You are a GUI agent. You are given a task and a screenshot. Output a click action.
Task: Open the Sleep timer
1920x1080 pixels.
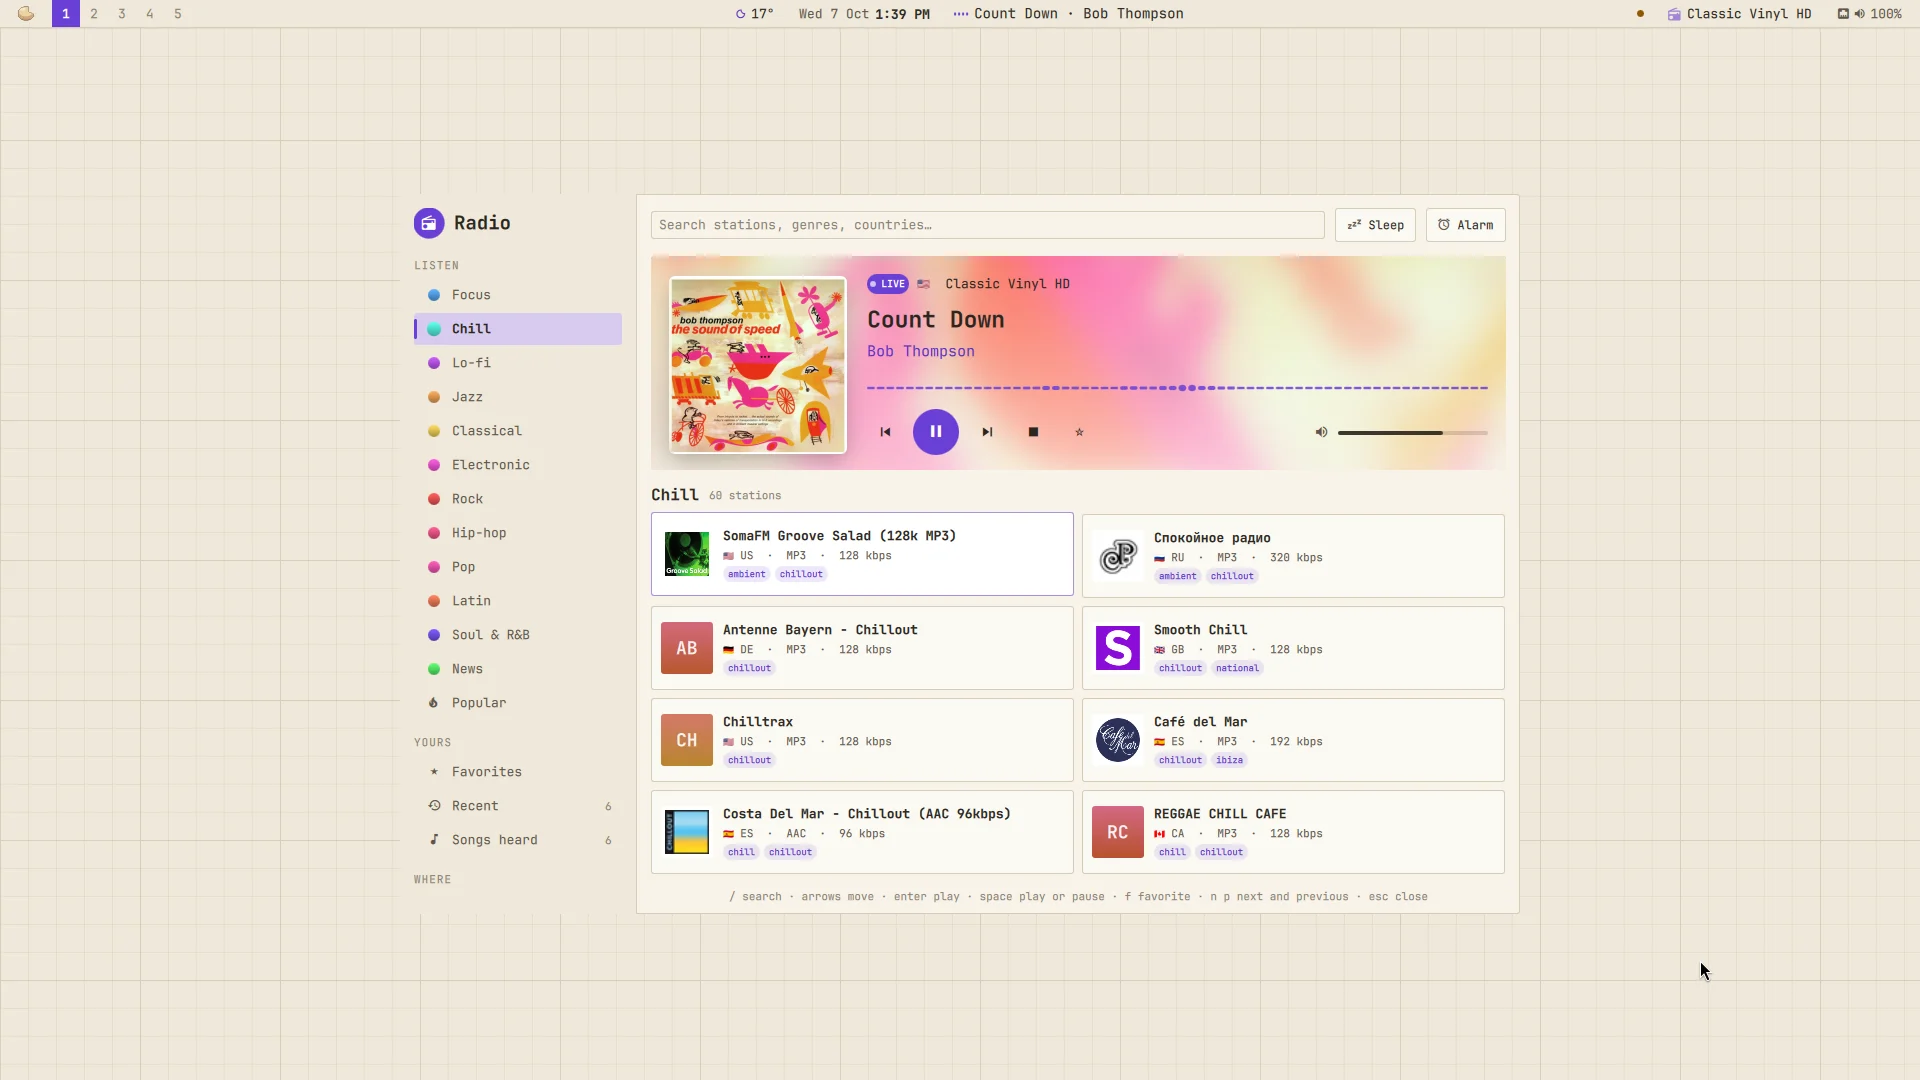pos(1375,225)
